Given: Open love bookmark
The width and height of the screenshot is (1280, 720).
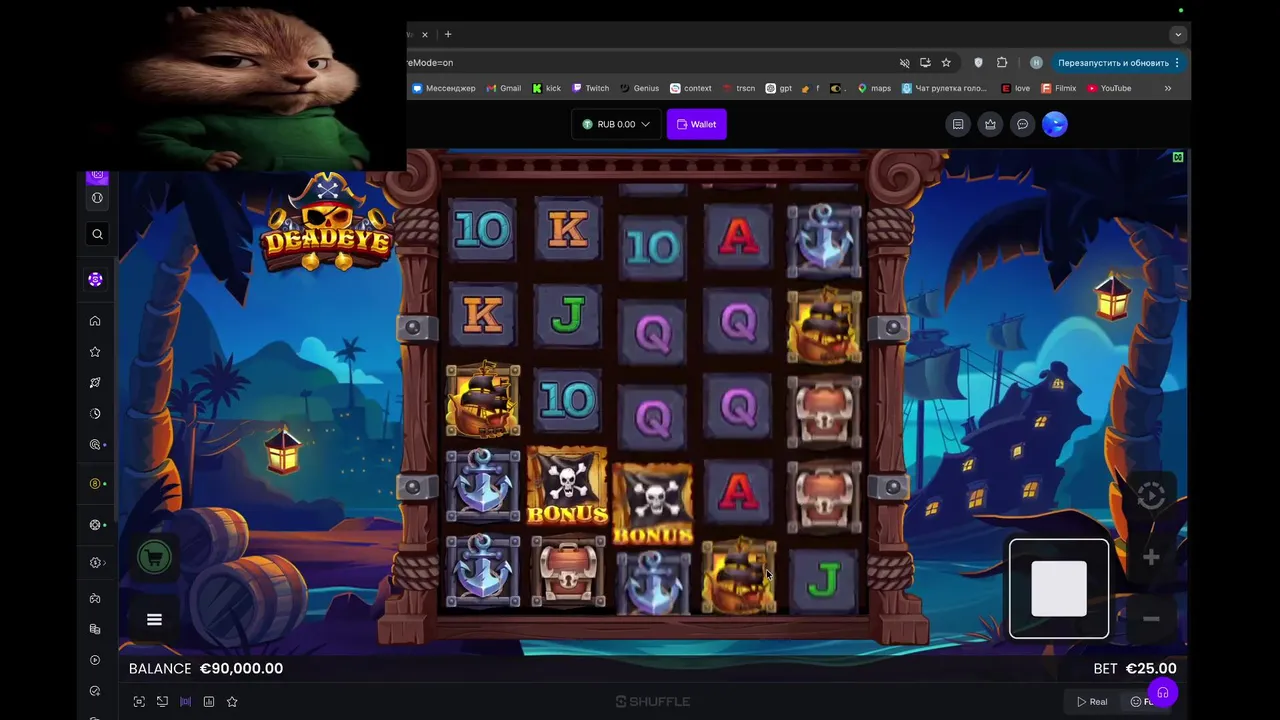Looking at the screenshot, I should (x=1016, y=88).
